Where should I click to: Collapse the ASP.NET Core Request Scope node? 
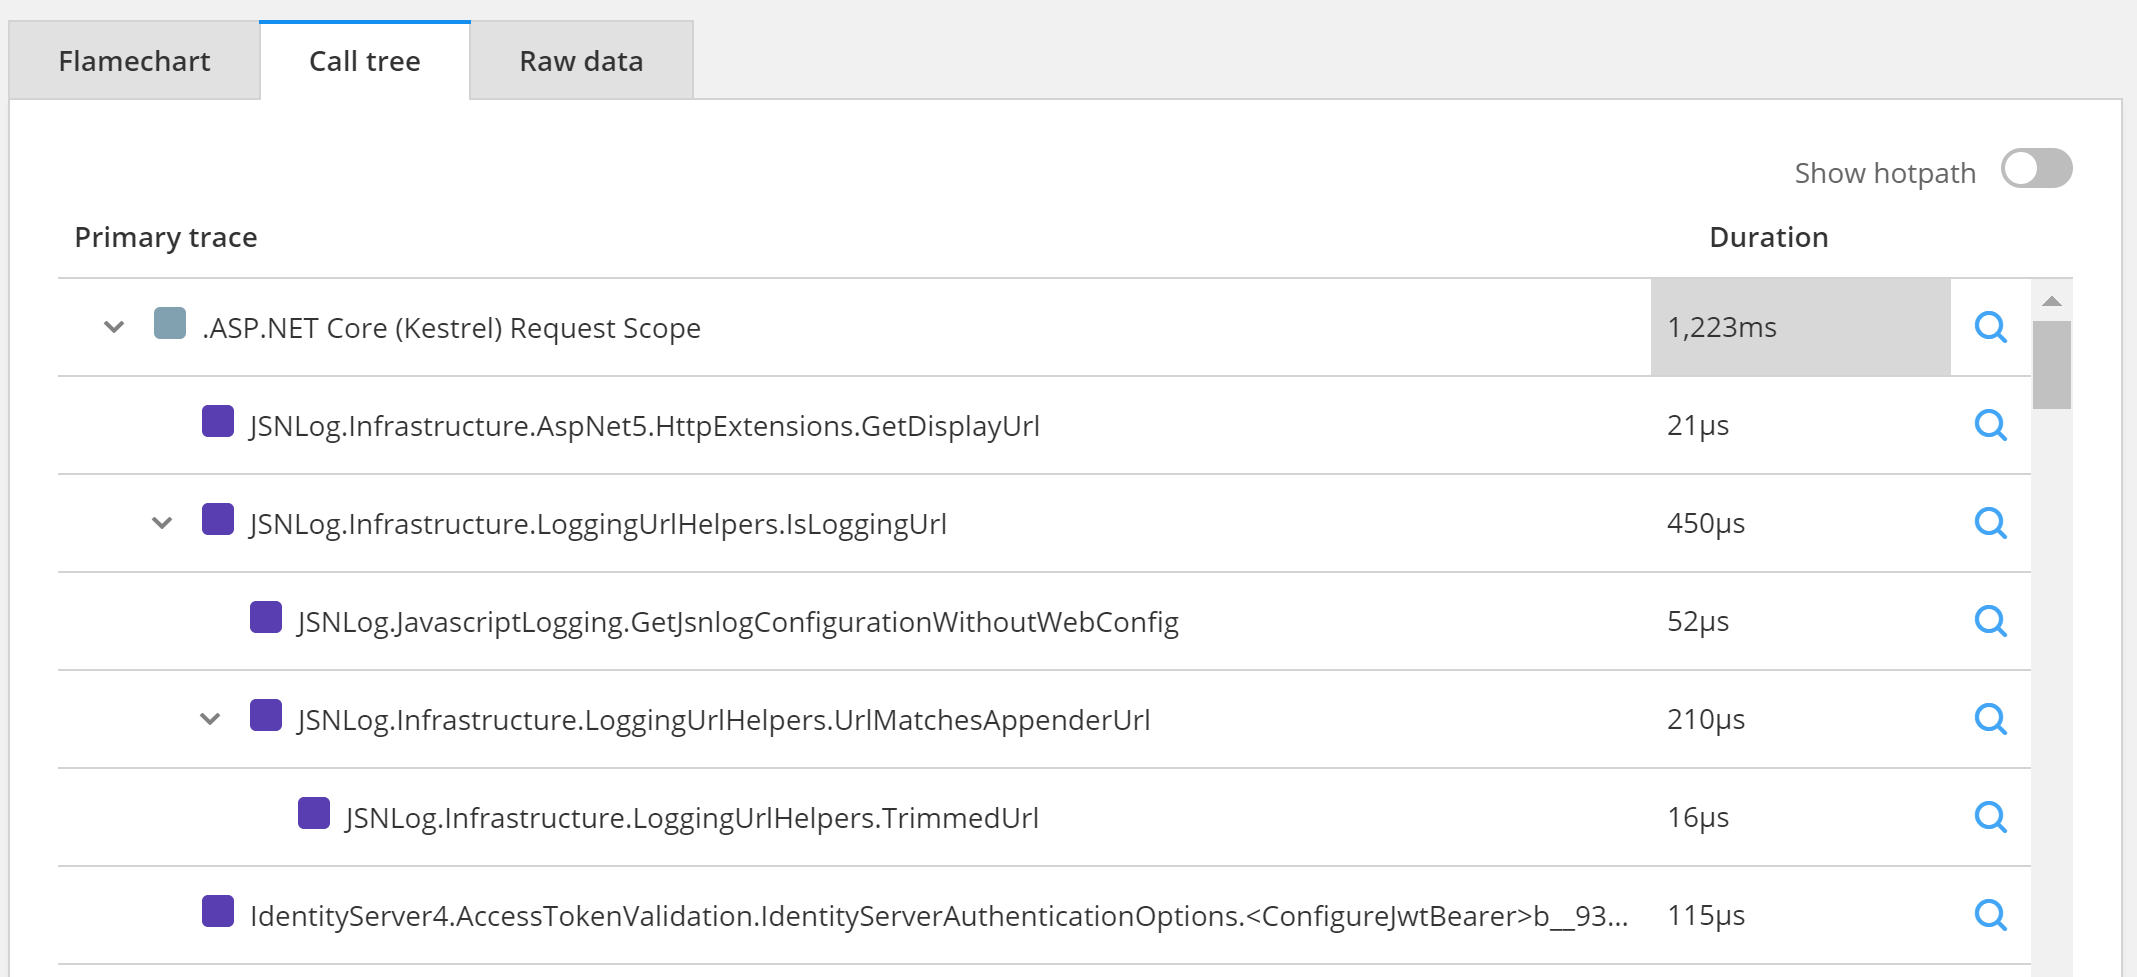coord(114,327)
